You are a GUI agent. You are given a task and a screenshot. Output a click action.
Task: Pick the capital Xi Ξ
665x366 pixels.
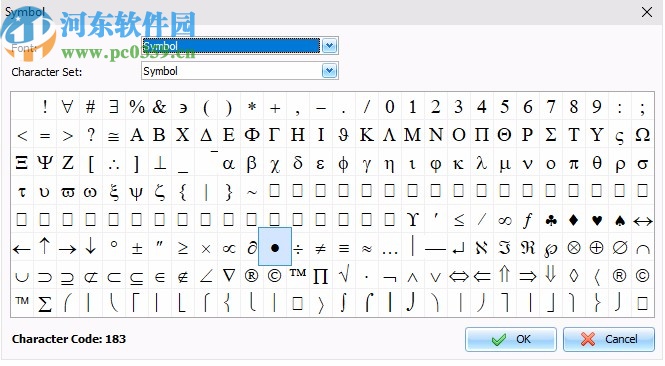click(x=22, y=164)
